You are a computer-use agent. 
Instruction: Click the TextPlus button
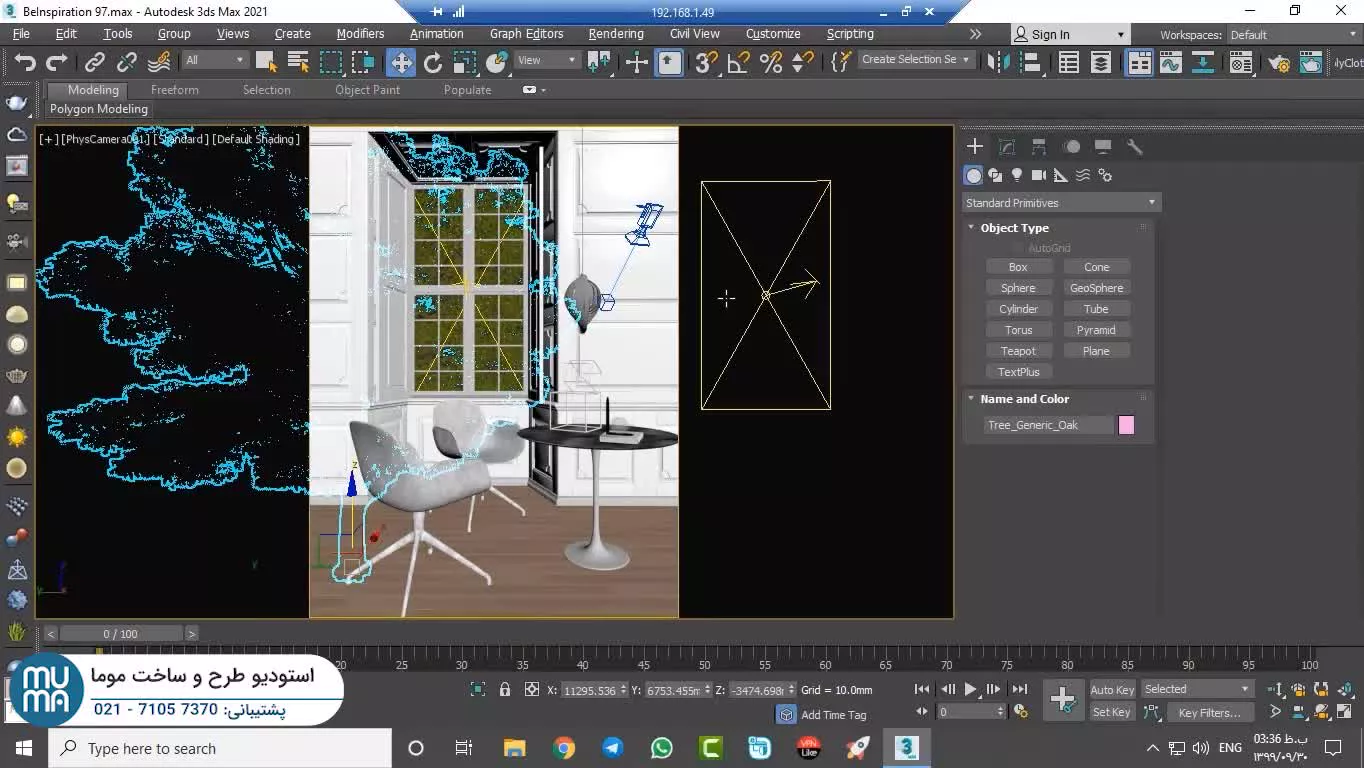click(x=1018, y=372)
